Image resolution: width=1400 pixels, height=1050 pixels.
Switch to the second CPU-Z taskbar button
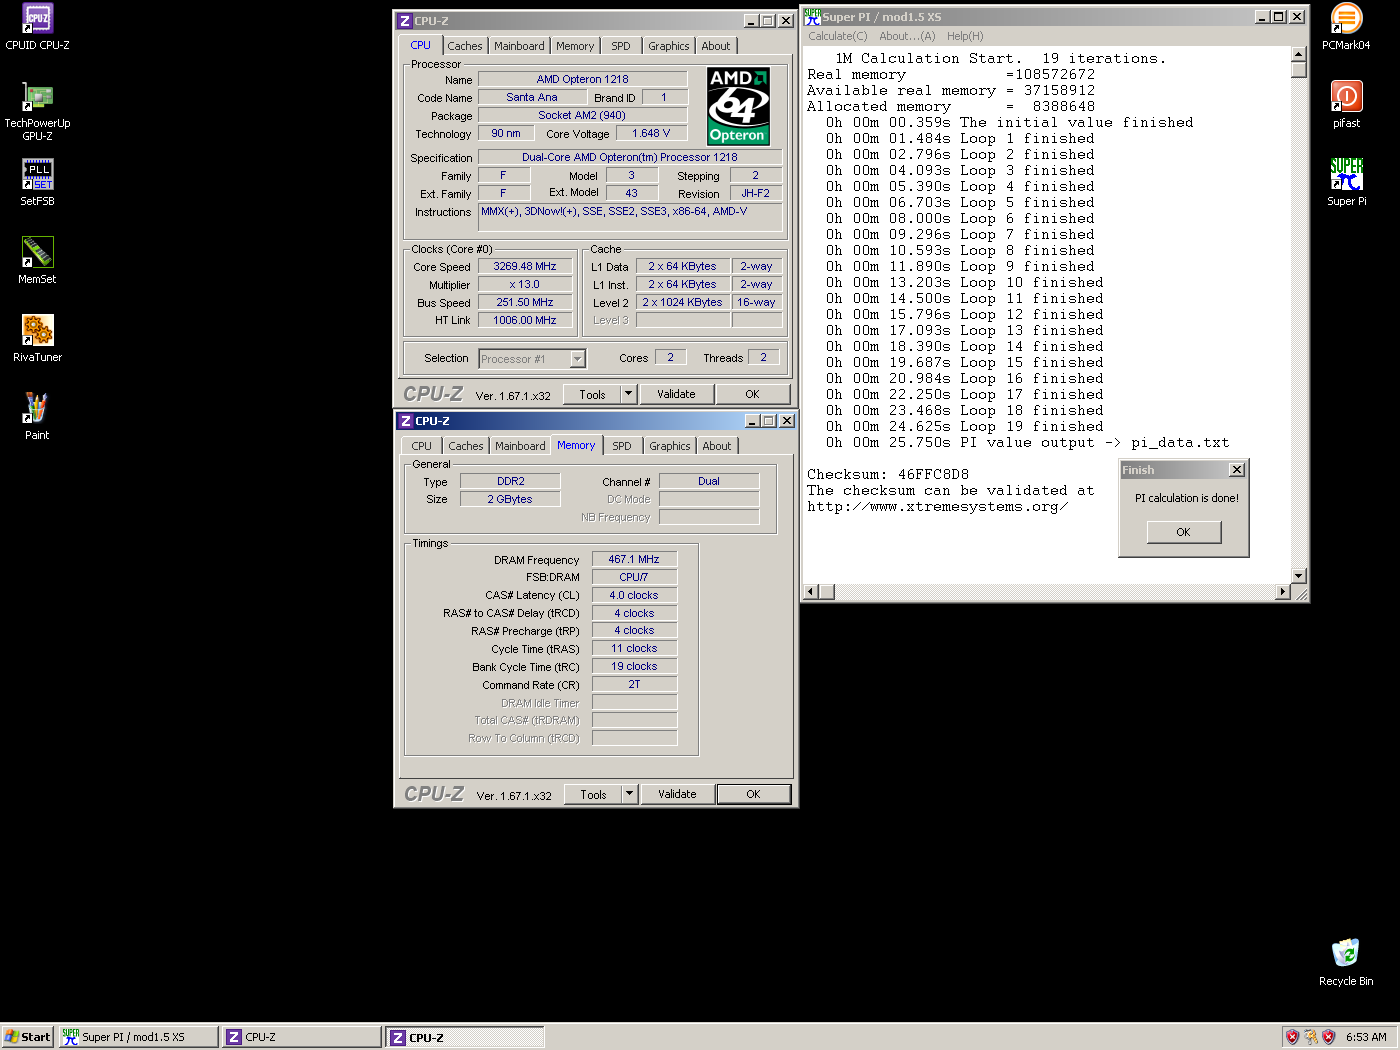(465, 1037)
